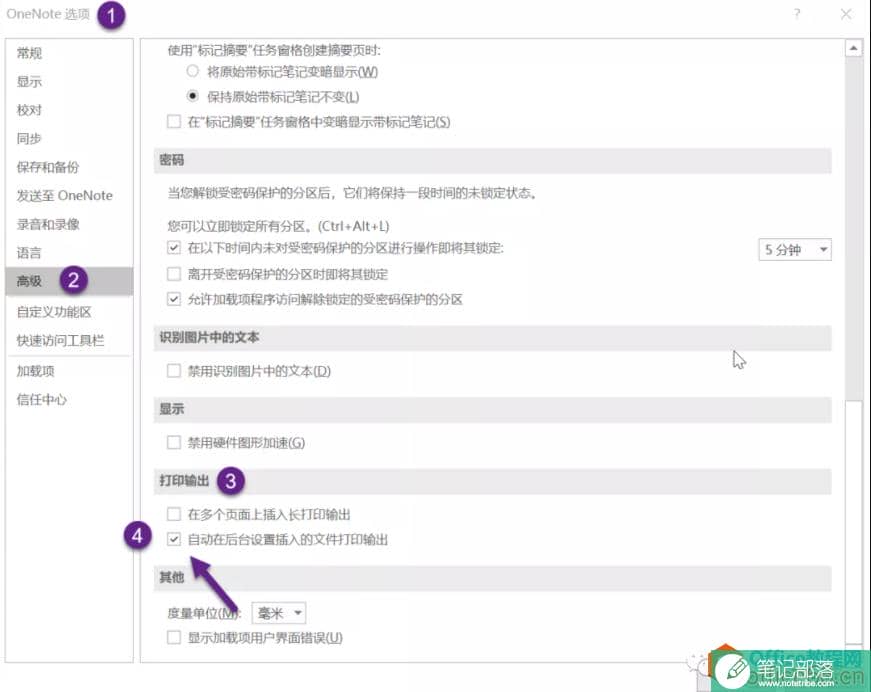Open the 信任中心 page
The height and width of the screenshot is (692, 871).
[x=42, y=399]
